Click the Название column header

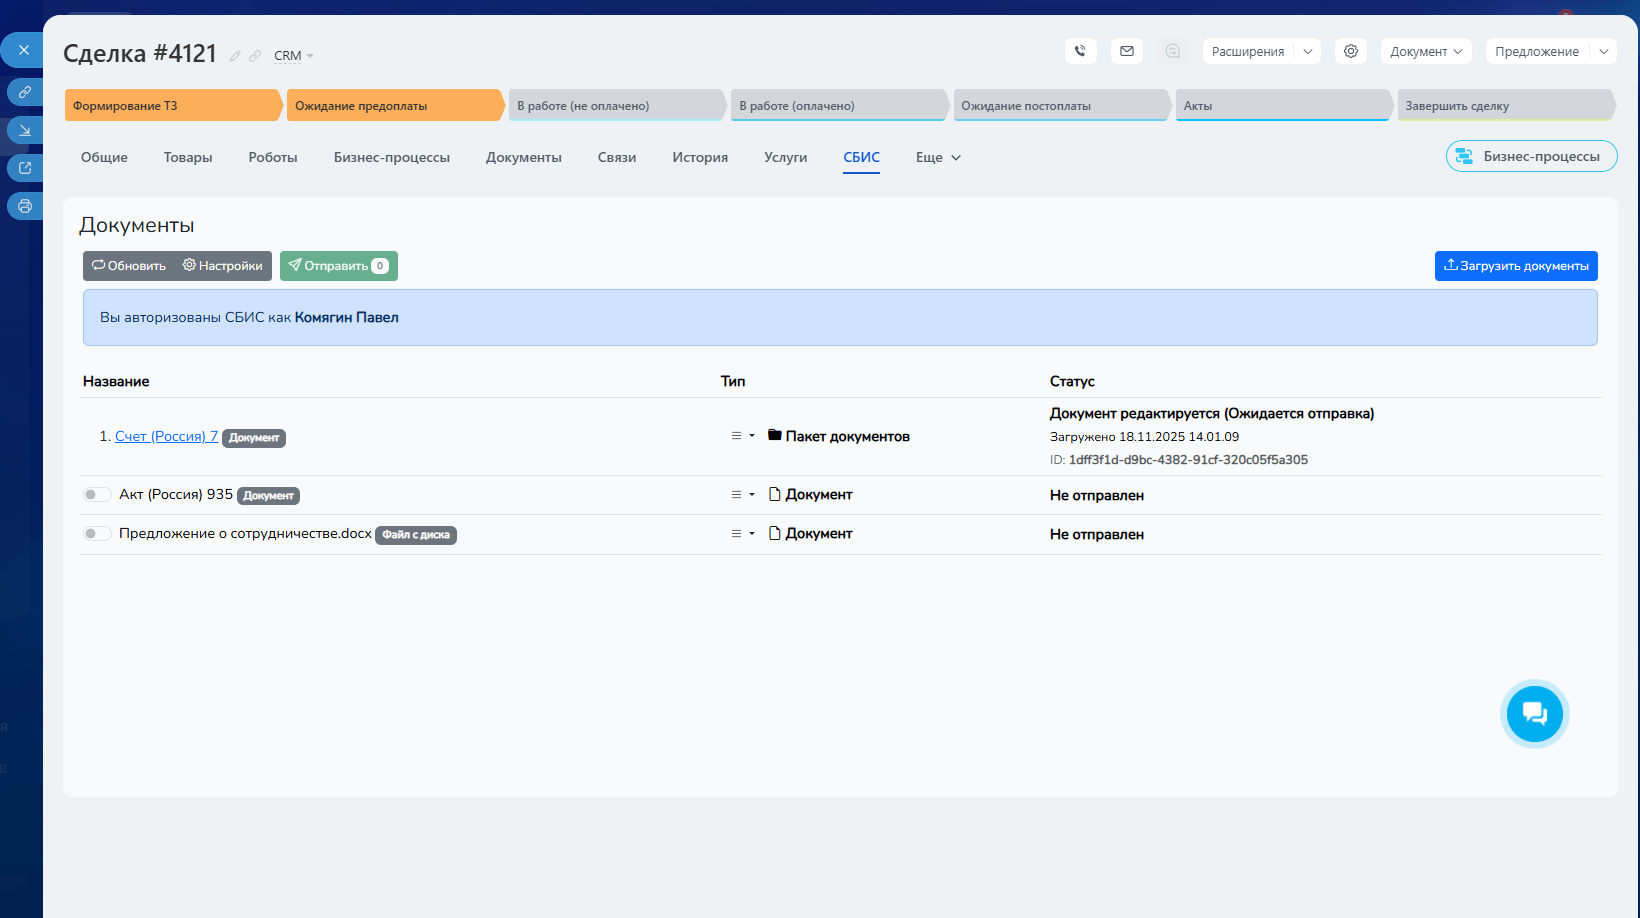pos(116,381)
